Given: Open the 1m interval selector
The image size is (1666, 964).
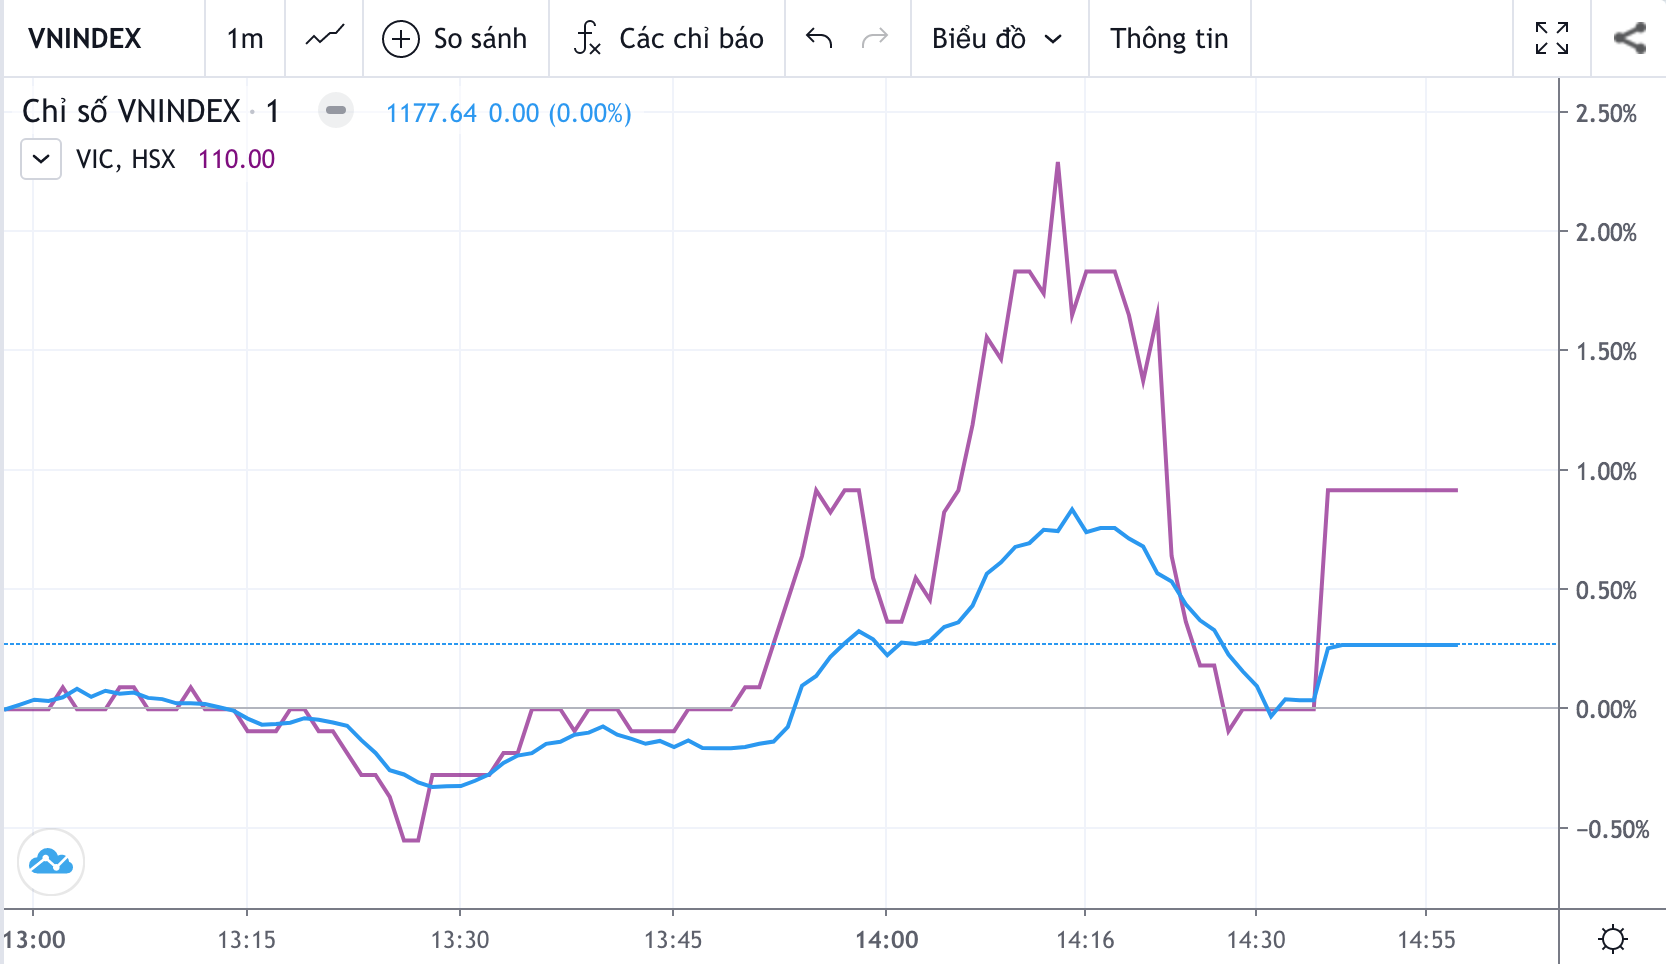Looking at the screenshot, I should coord(245,38).
